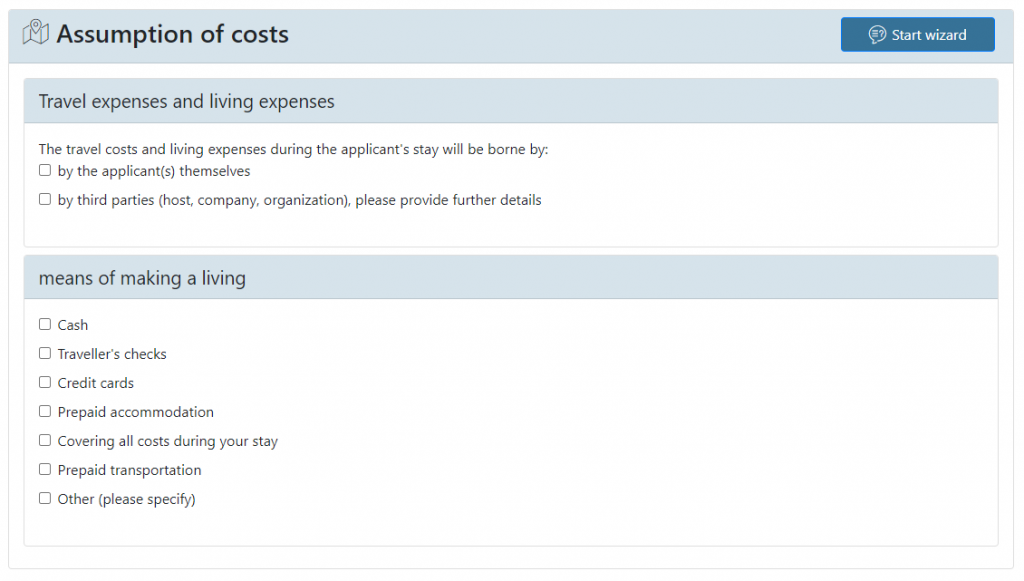Click the 'Assumption of costs' page title
The image size is (1024, 581).
pos(172,34)
